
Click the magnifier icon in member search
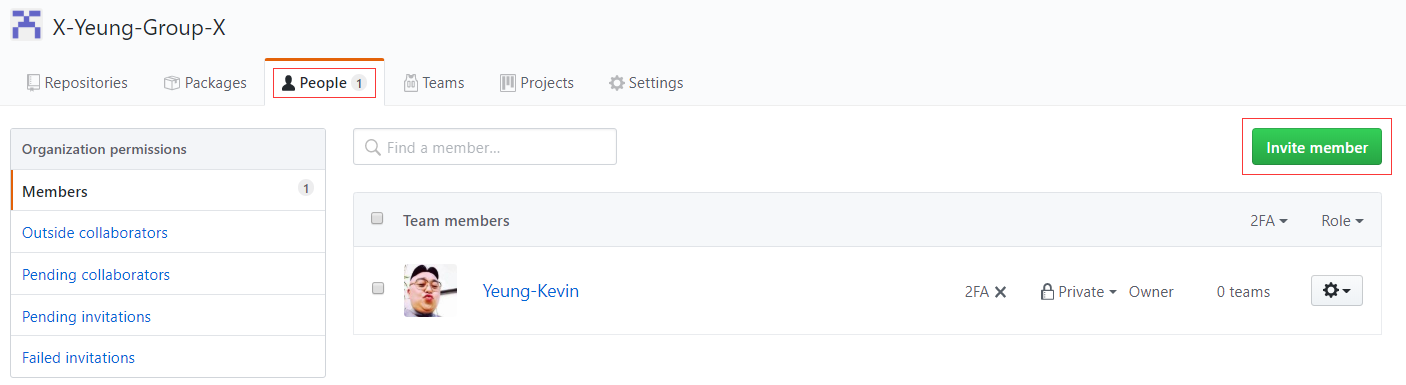pos(372,147)
